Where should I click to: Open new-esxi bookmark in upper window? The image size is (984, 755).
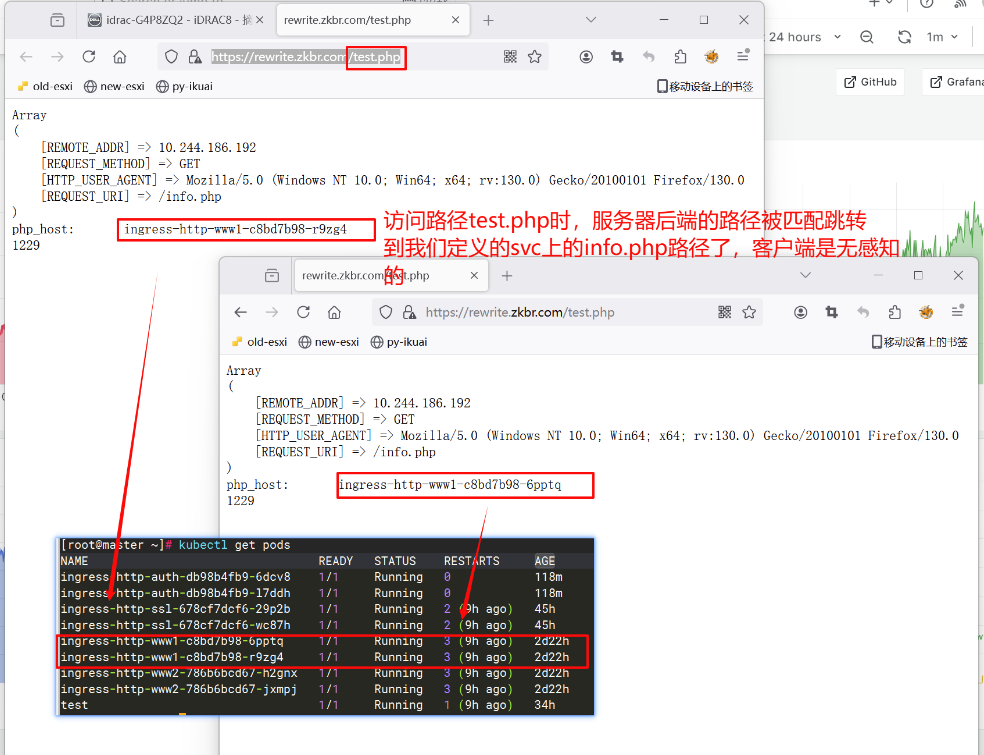(x=115, y=87)
